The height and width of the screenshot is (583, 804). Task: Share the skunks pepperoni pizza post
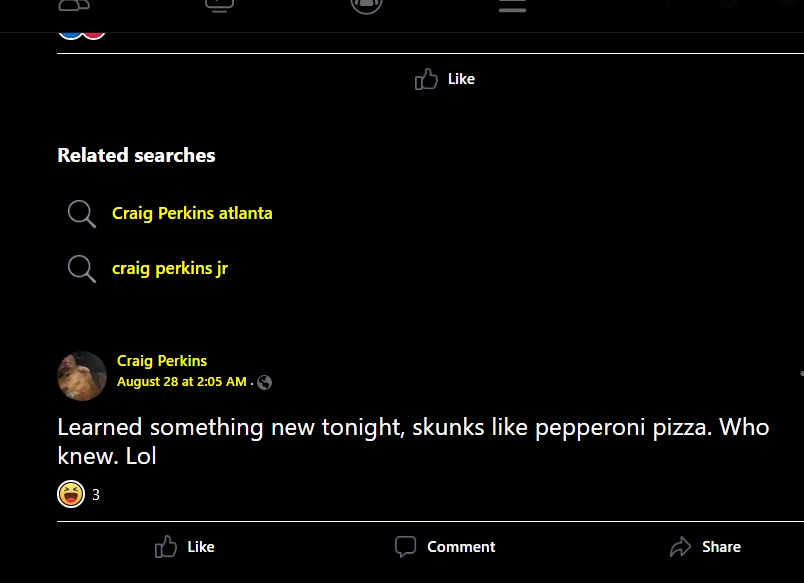pos(705,547)
